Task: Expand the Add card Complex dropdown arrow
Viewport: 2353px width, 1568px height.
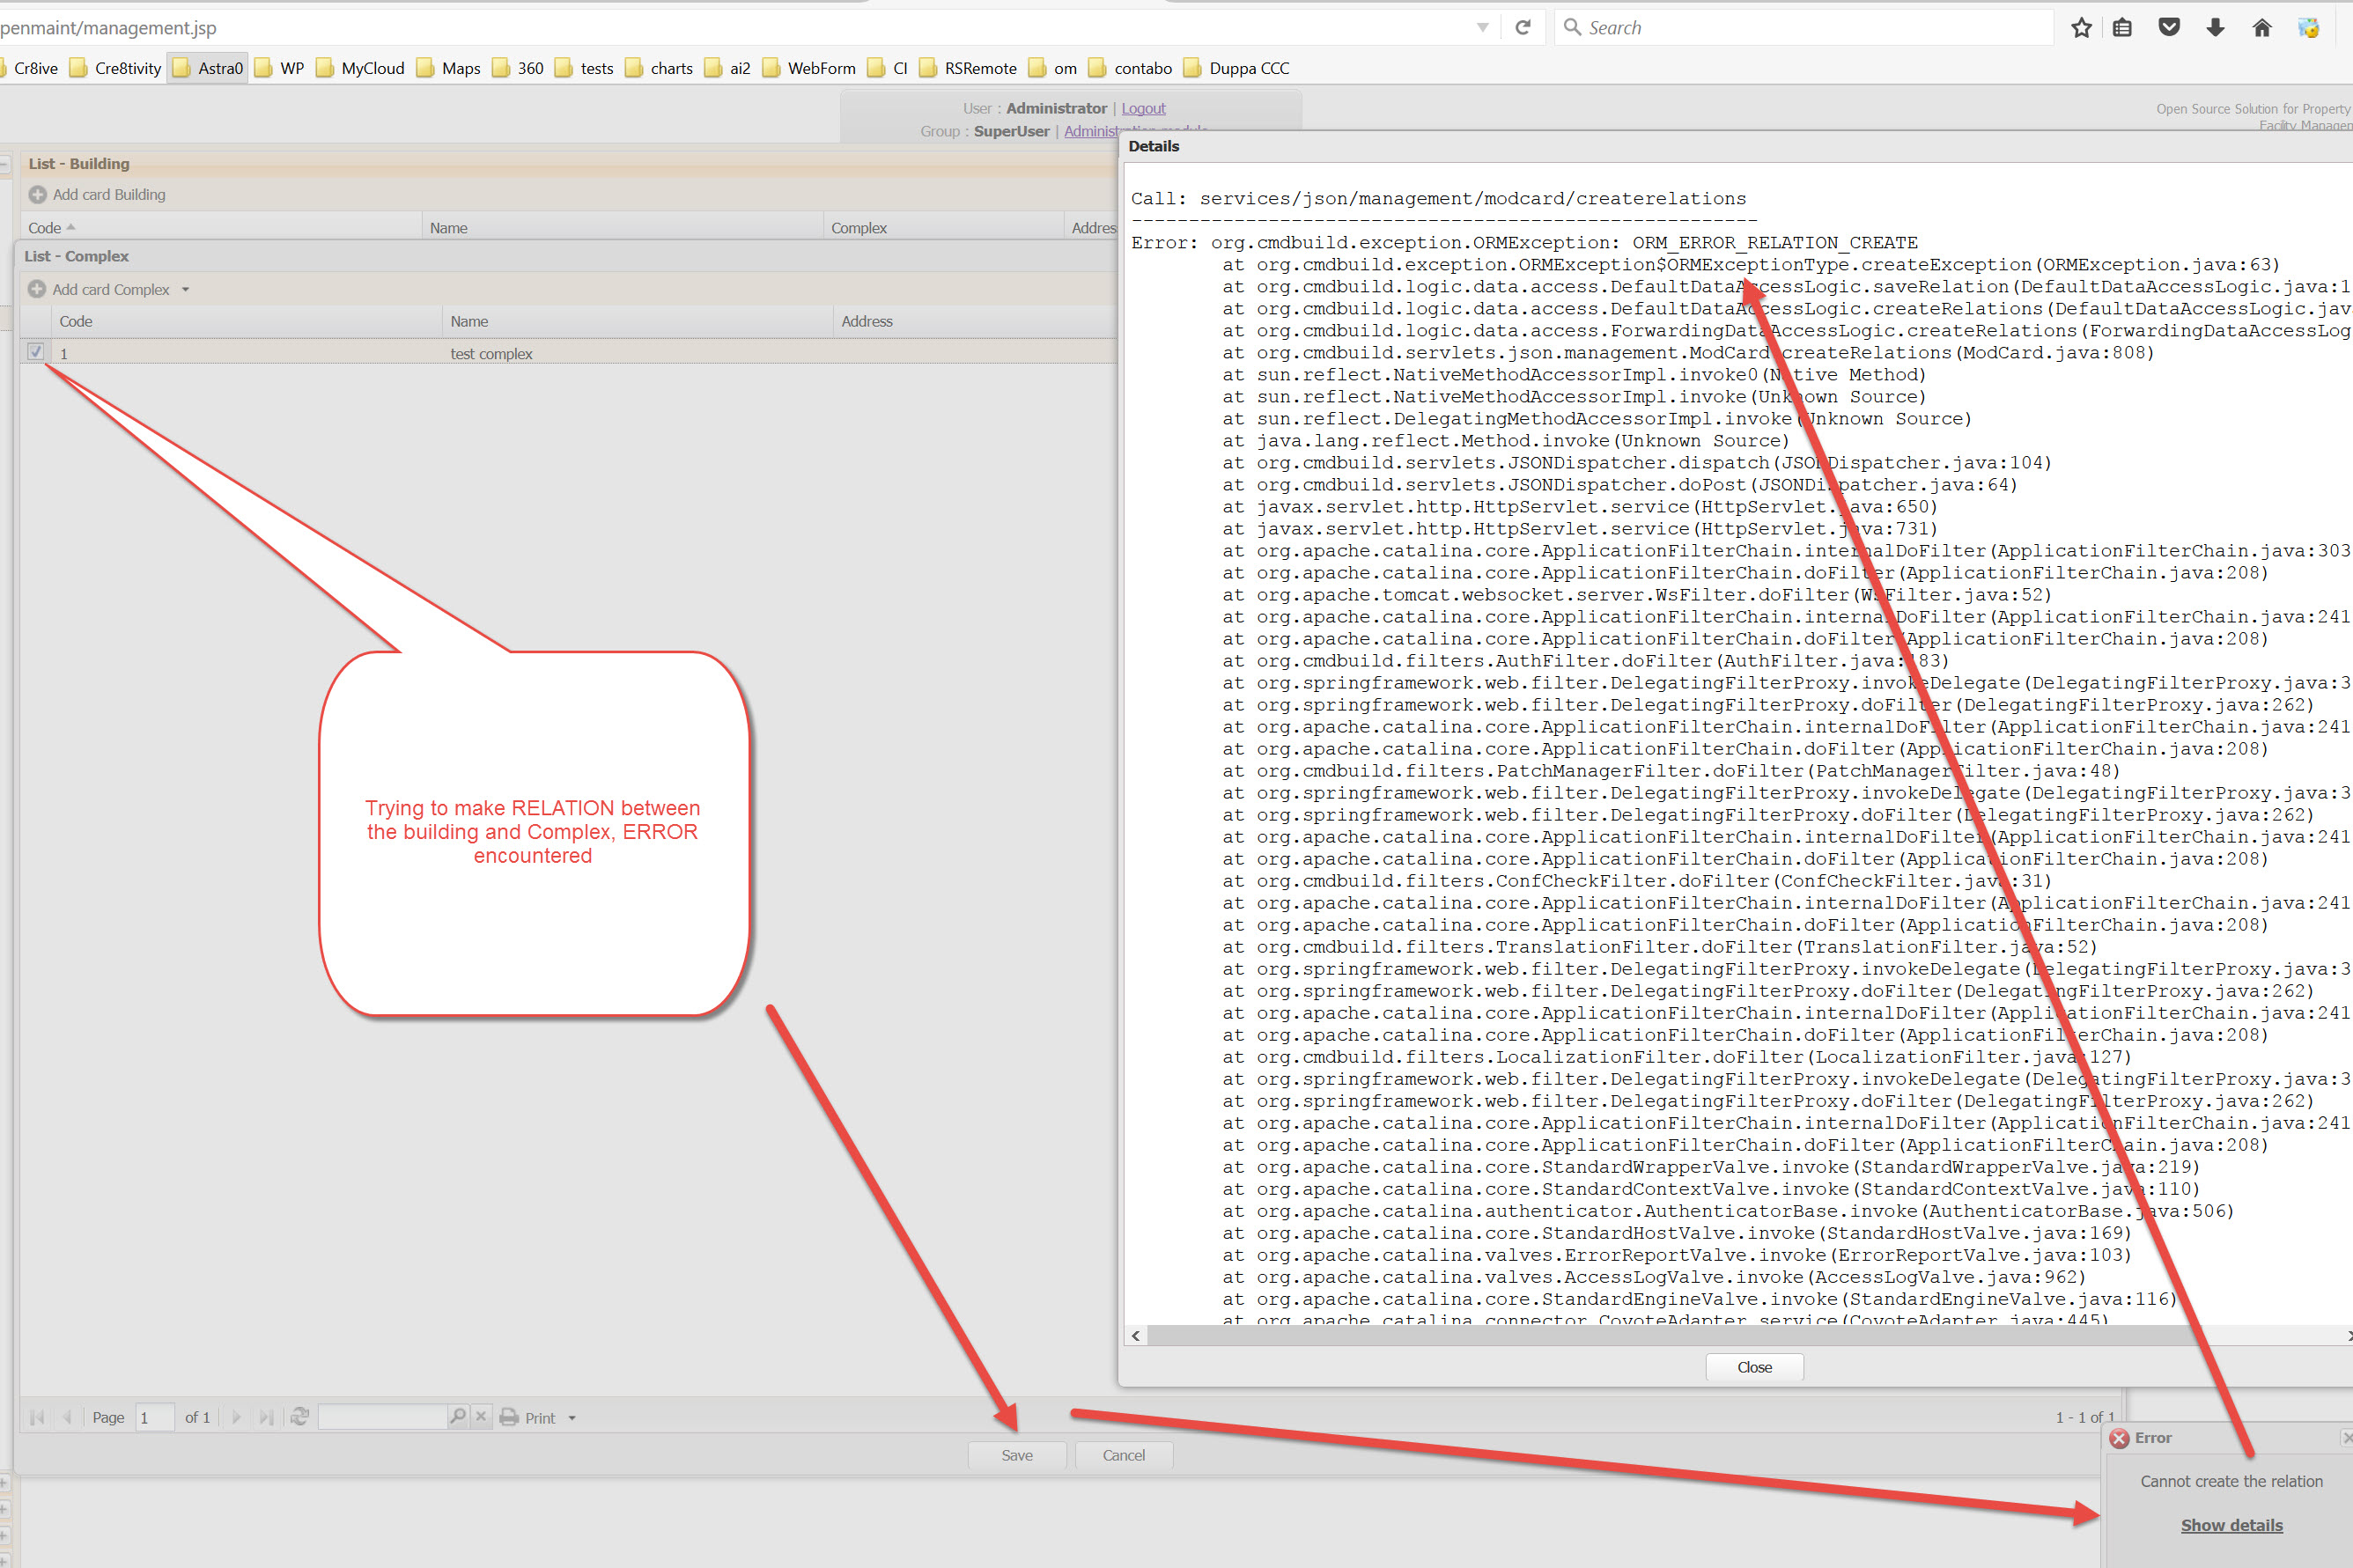Action: pos(185,290)
